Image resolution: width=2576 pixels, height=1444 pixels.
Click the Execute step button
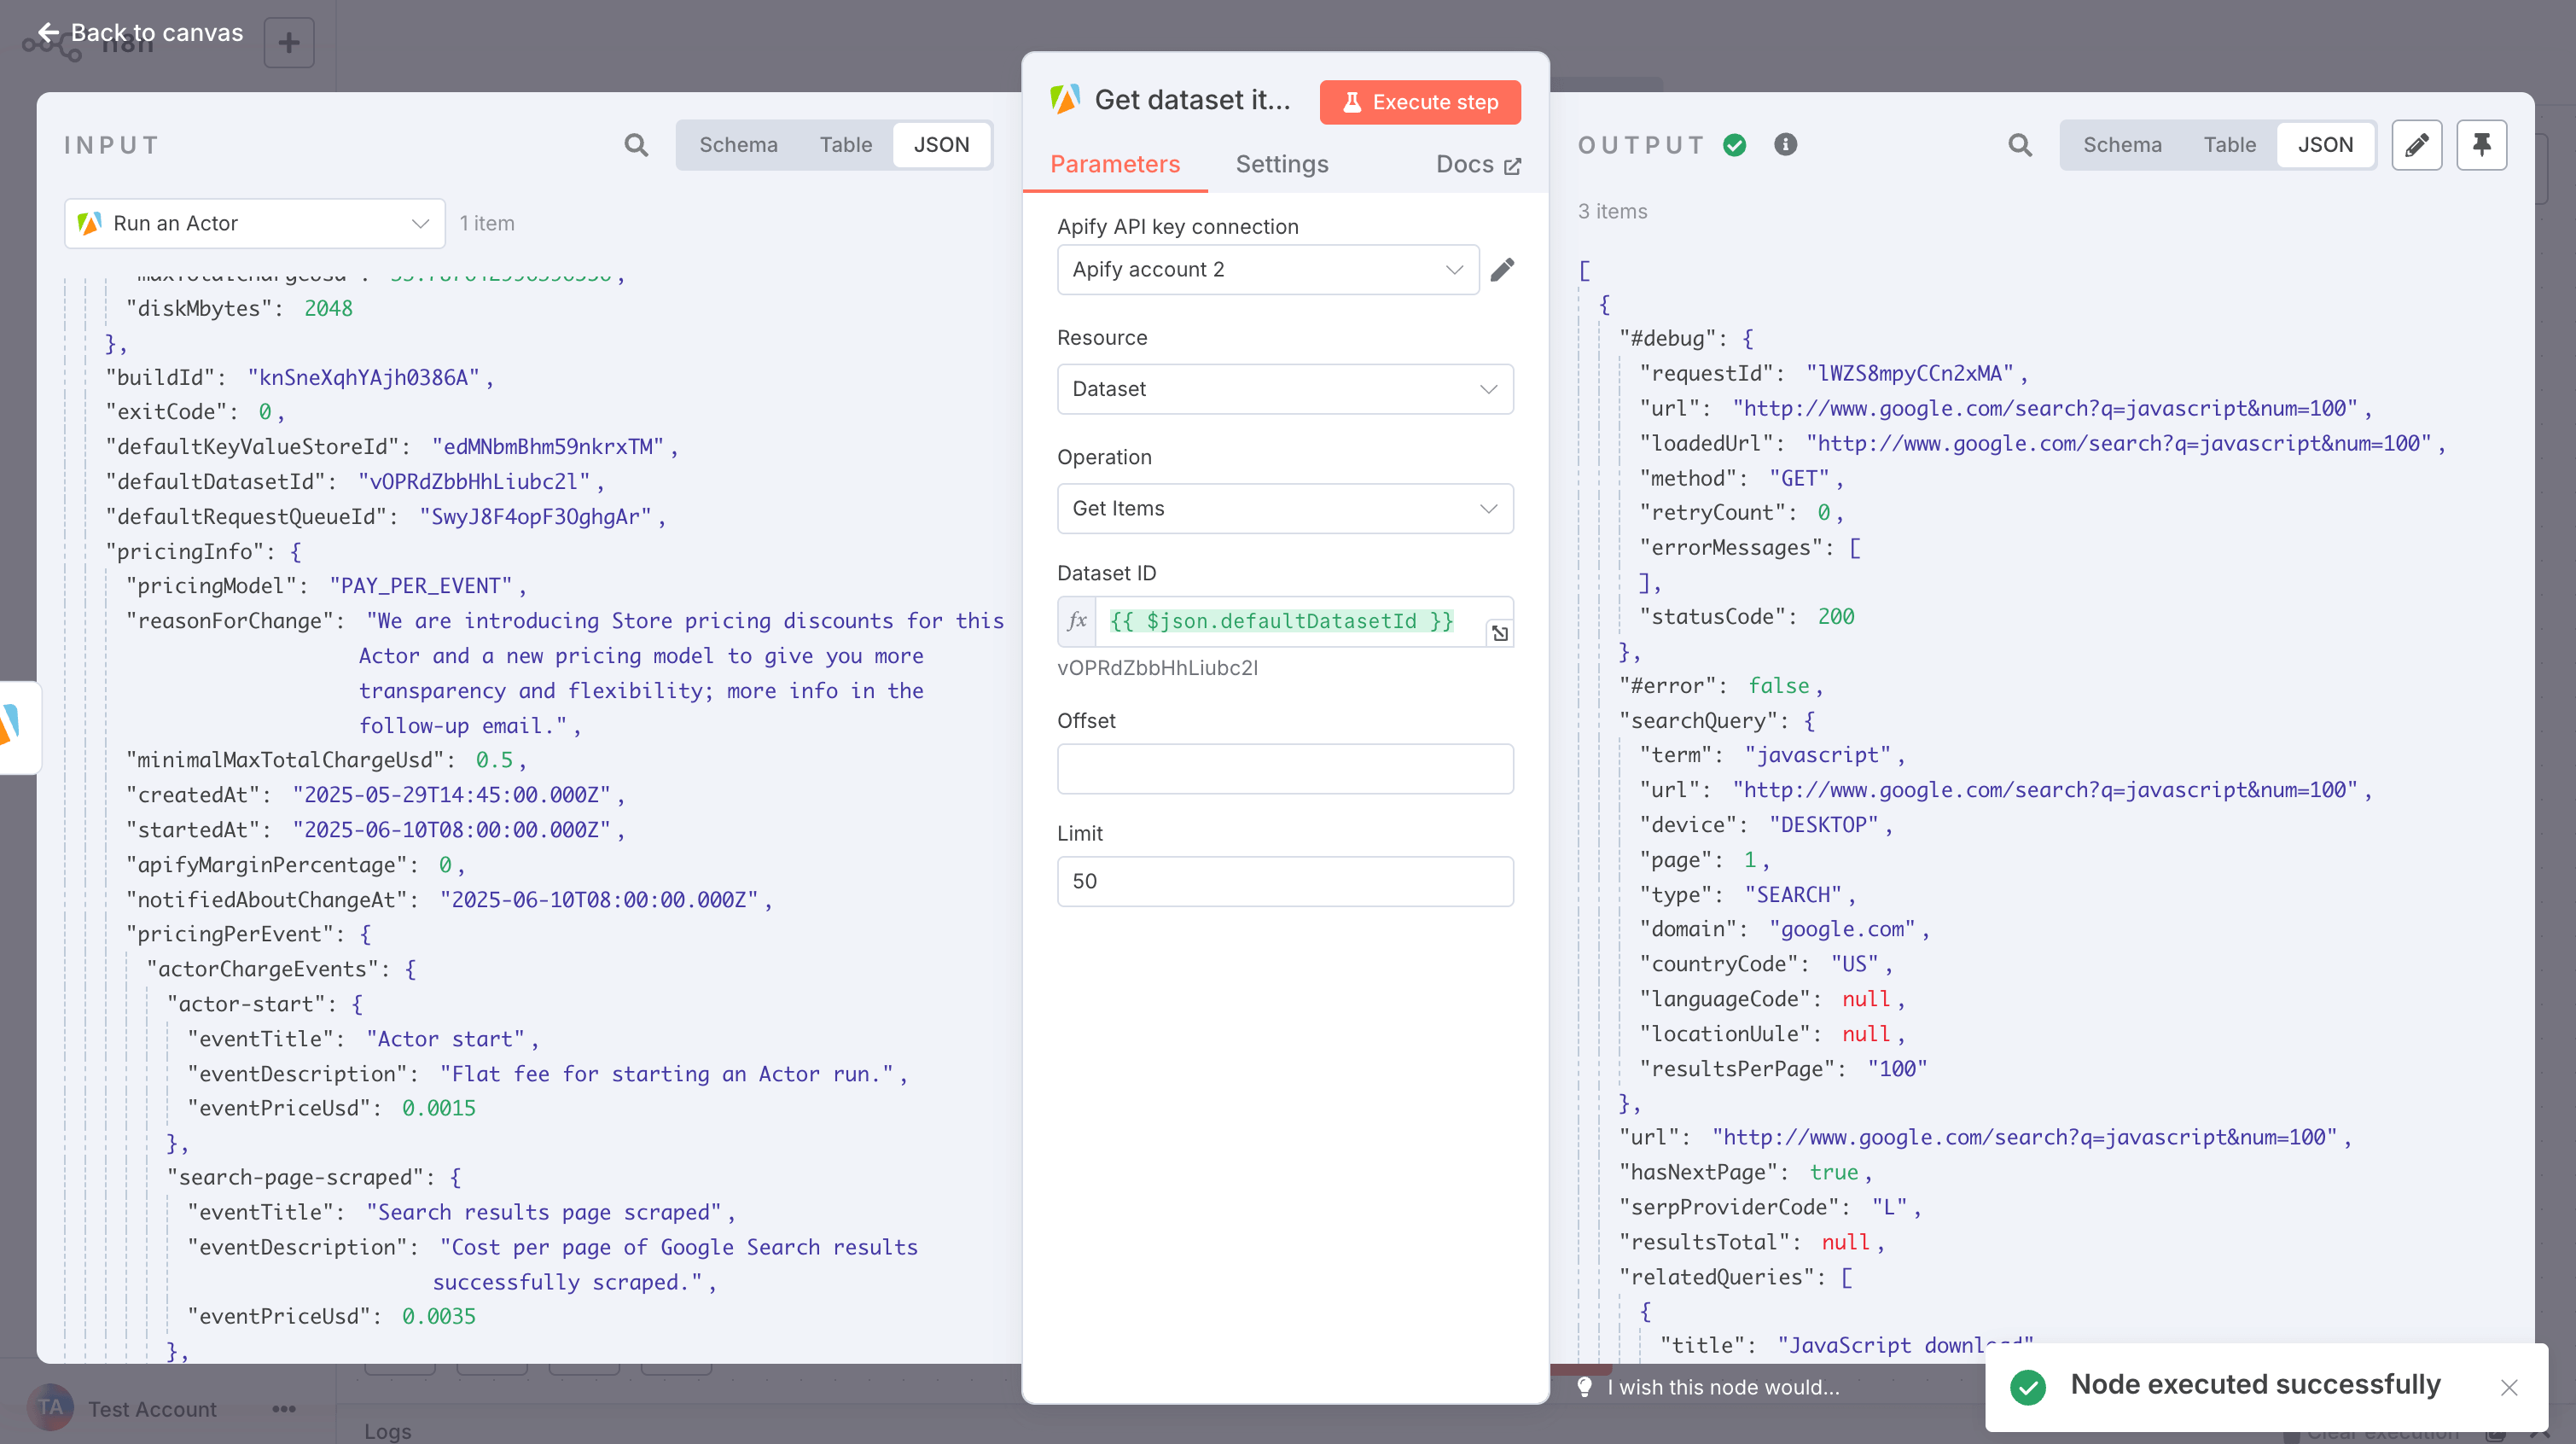(x=1419, y=102)
